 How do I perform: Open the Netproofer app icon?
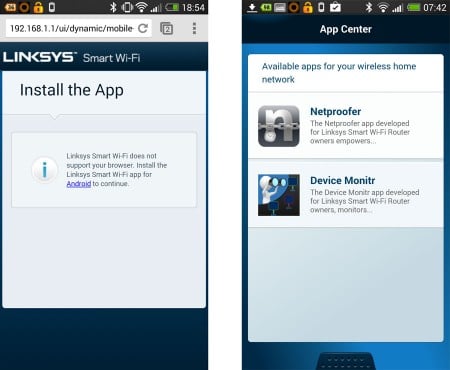(279, 126)
